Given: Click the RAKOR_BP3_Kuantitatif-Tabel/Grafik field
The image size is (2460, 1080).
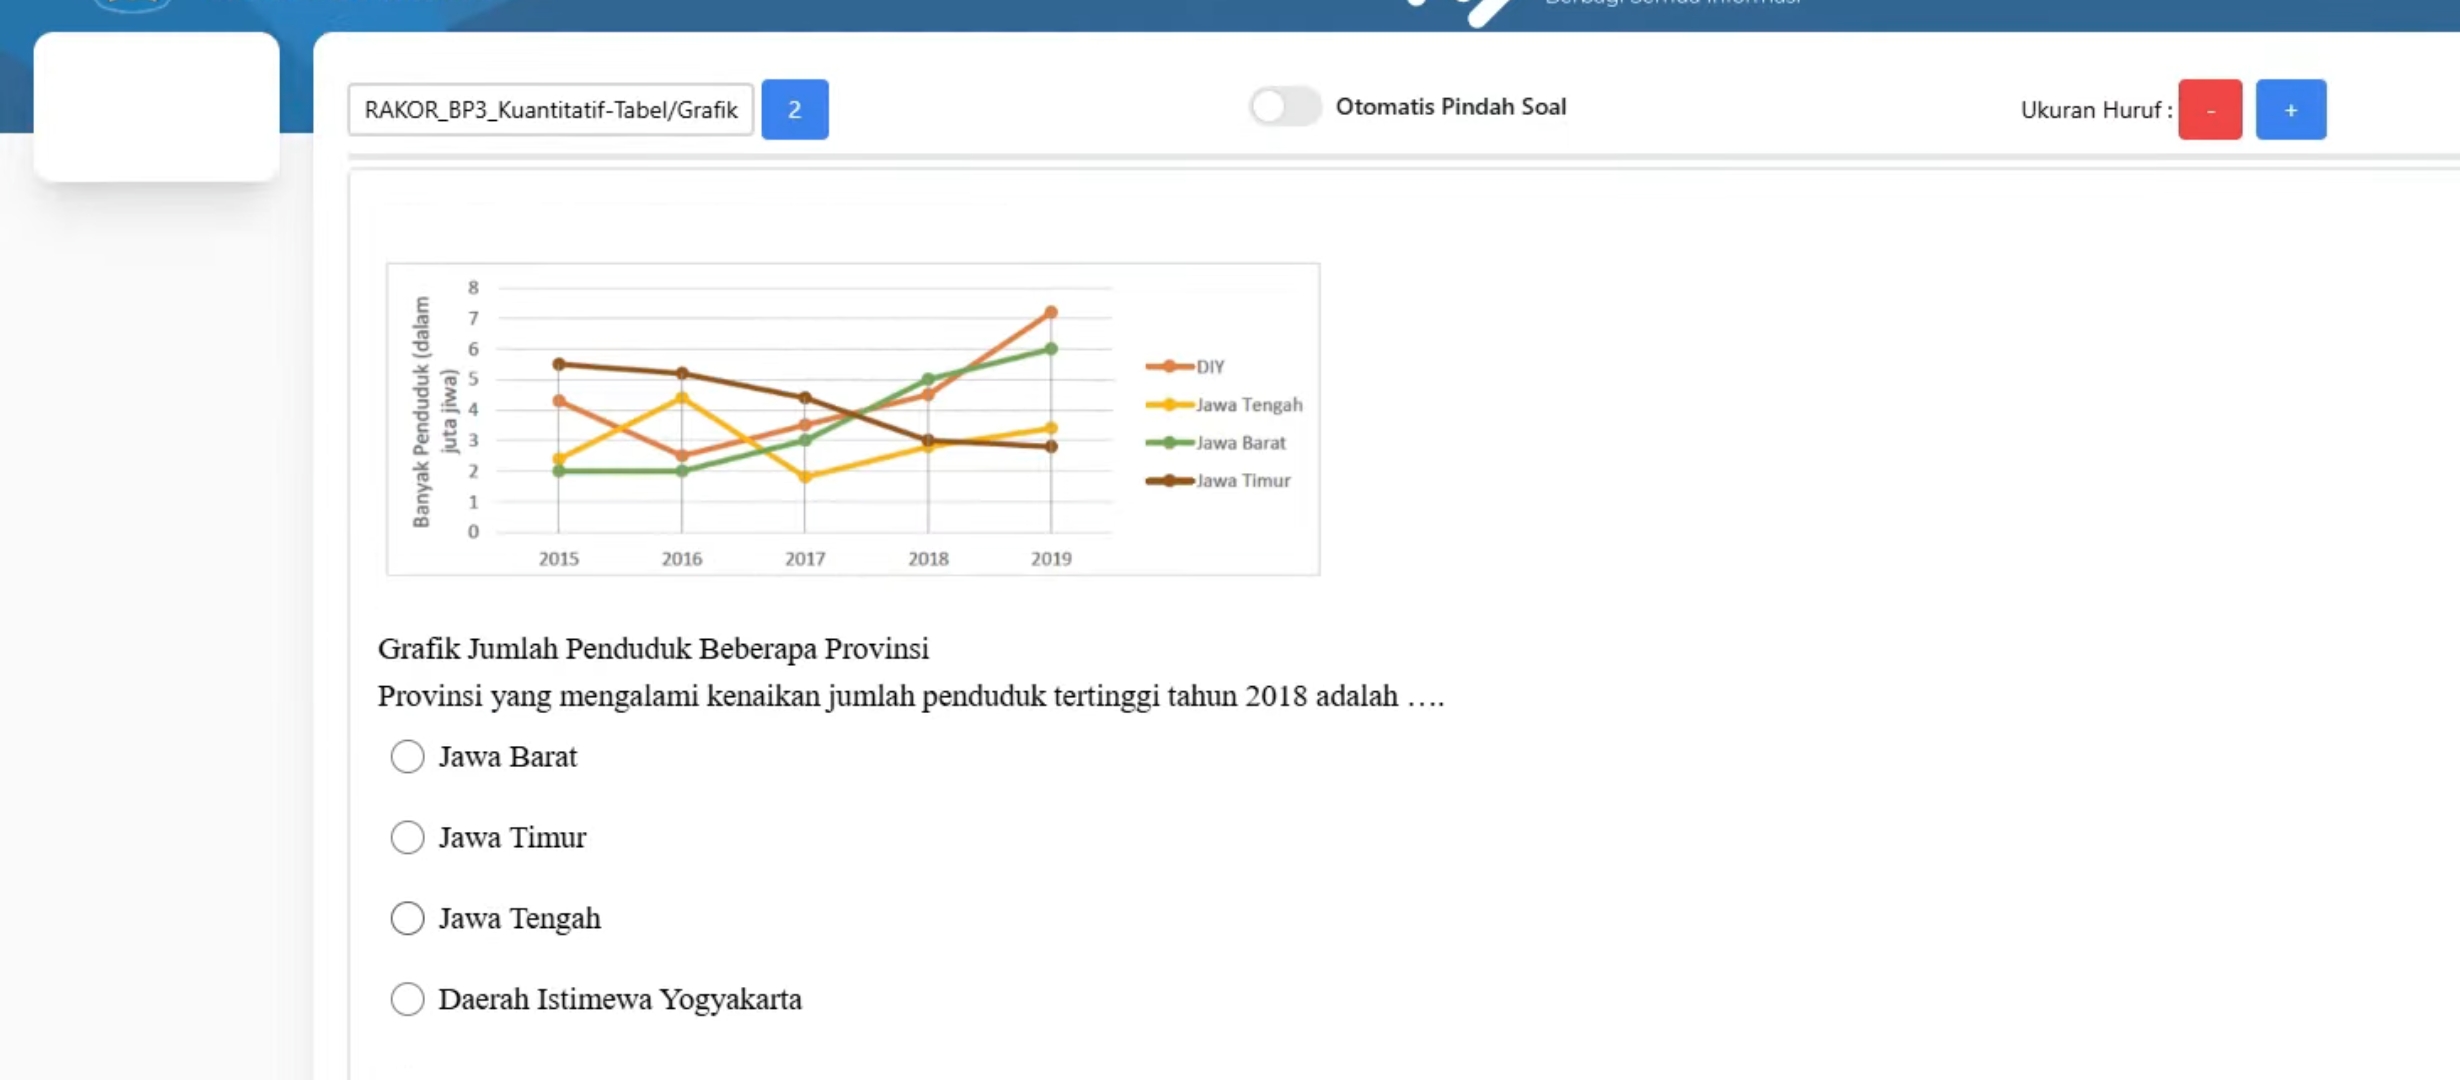Looking at the screenshot, I should click(551, 109).
